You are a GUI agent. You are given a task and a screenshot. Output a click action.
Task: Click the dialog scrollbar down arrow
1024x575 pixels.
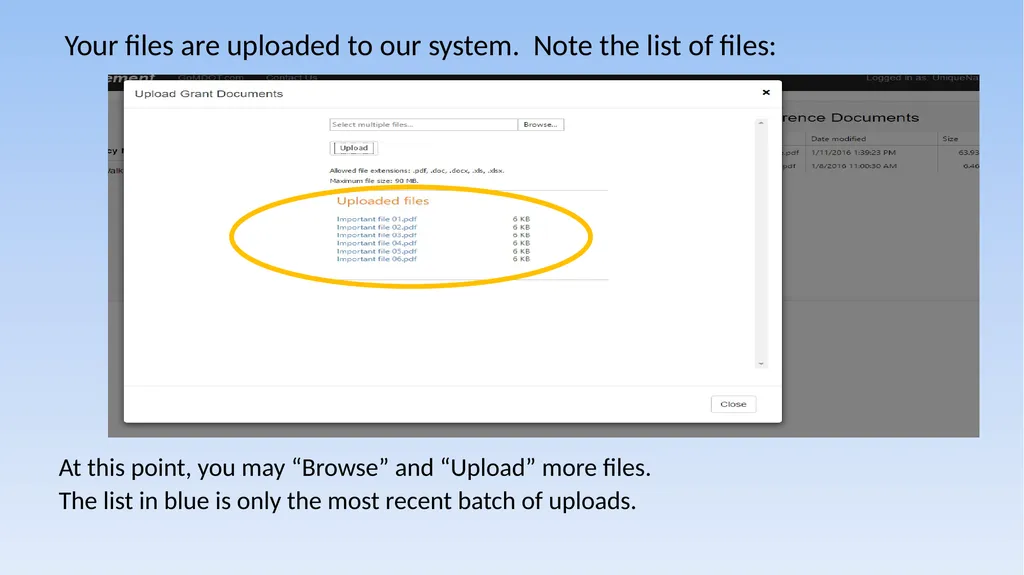(761, 364)
